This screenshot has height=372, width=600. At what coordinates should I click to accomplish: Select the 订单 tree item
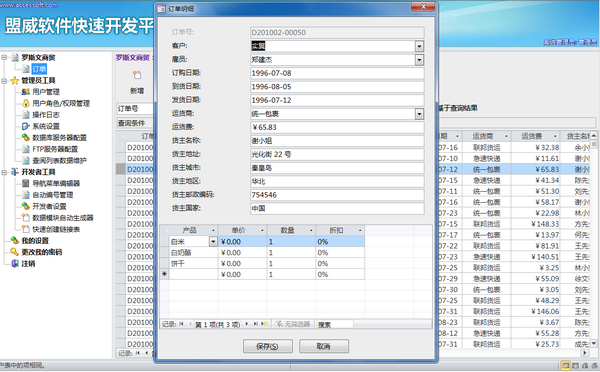[x=39, y=69]
